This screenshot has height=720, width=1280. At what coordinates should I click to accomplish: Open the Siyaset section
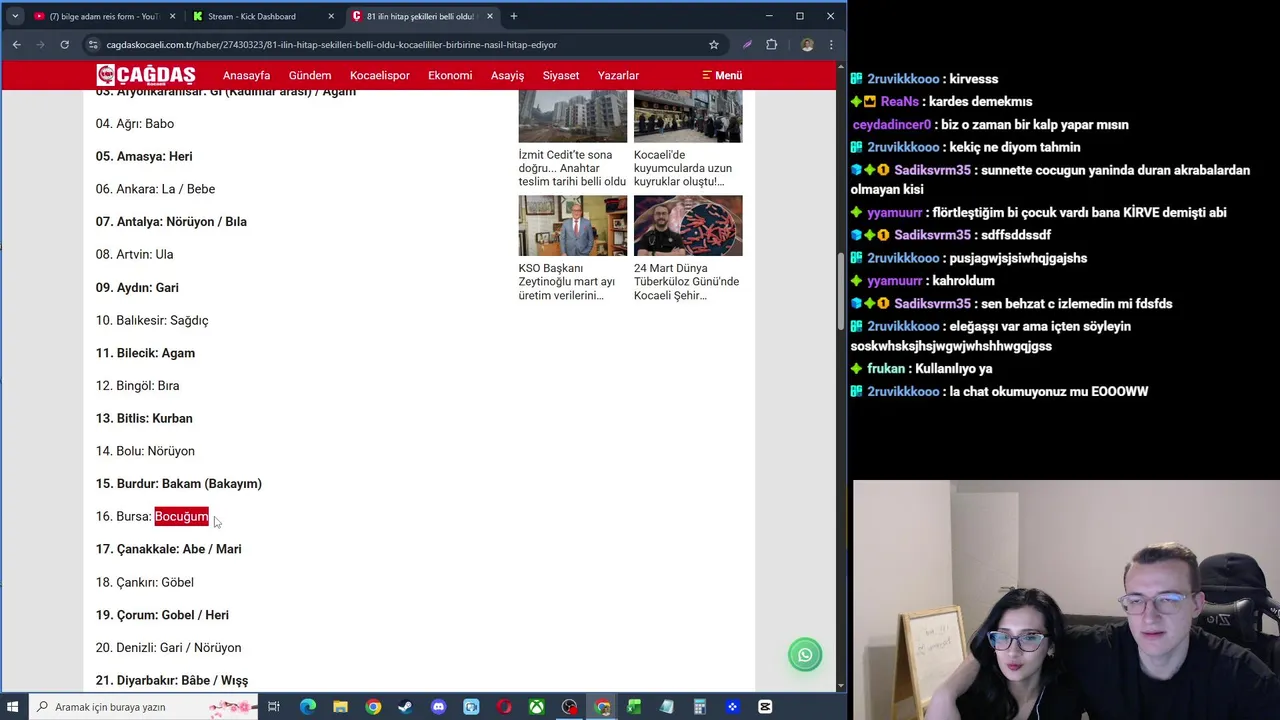pyautogui.click(x=561, y=75)
